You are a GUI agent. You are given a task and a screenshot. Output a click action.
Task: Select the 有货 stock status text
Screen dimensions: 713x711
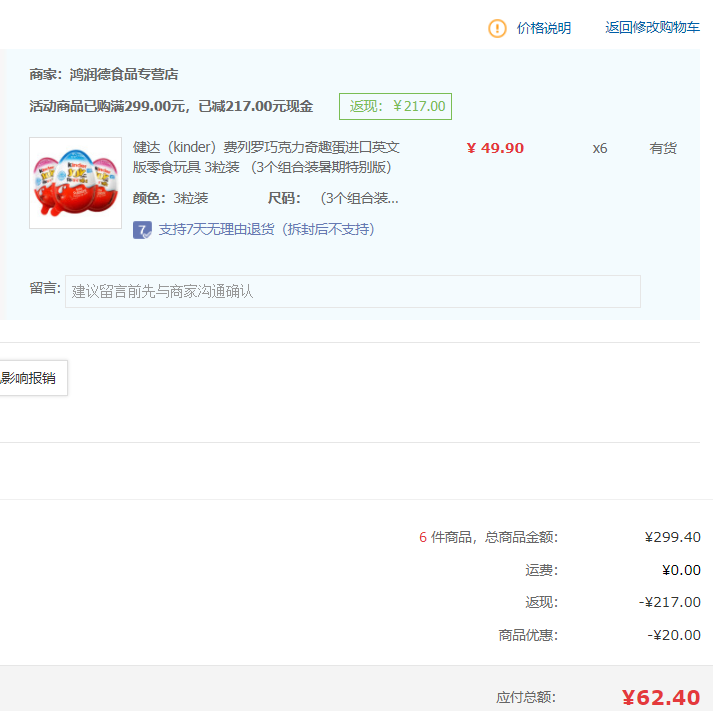[x=663, y=148]
